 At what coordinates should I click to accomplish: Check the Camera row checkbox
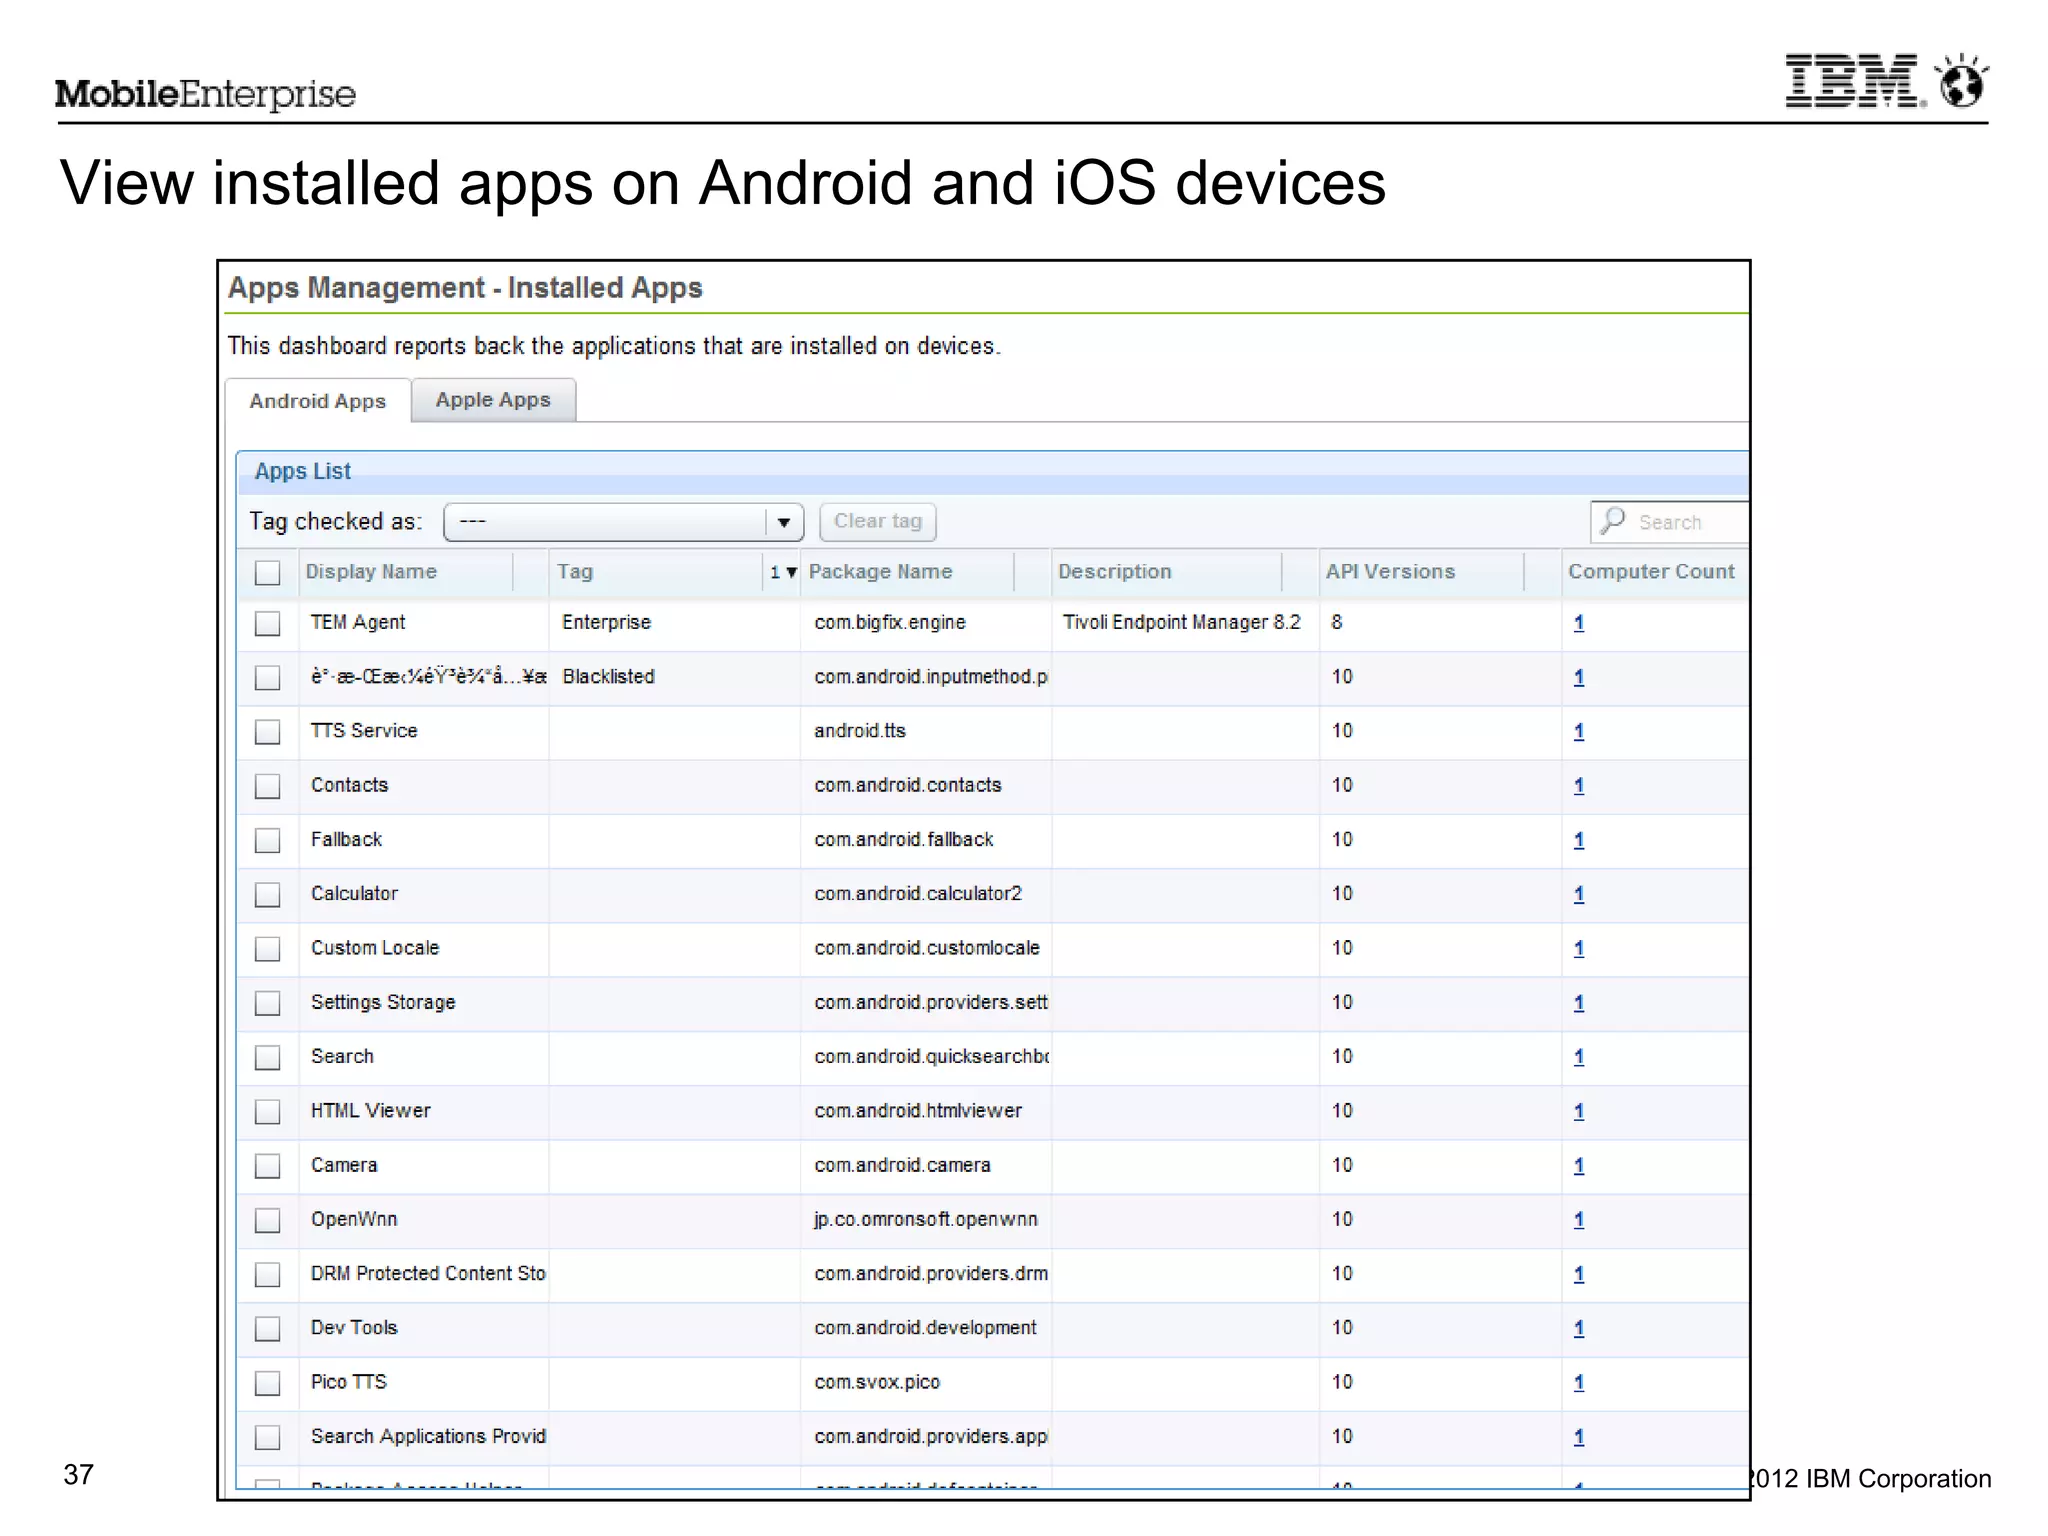click(267, 1166)
